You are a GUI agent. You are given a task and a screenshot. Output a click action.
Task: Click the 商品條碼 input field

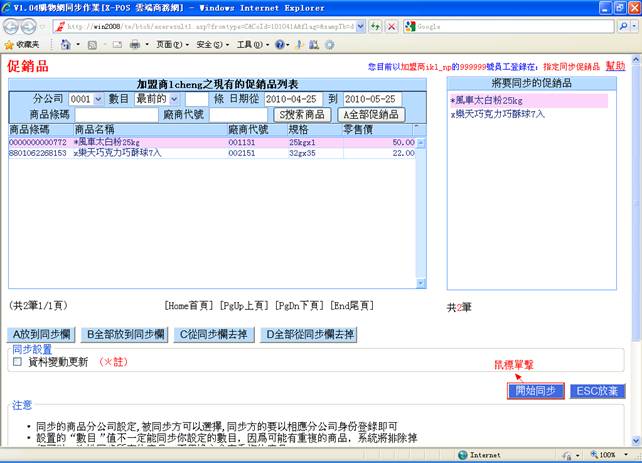(116, 115)
